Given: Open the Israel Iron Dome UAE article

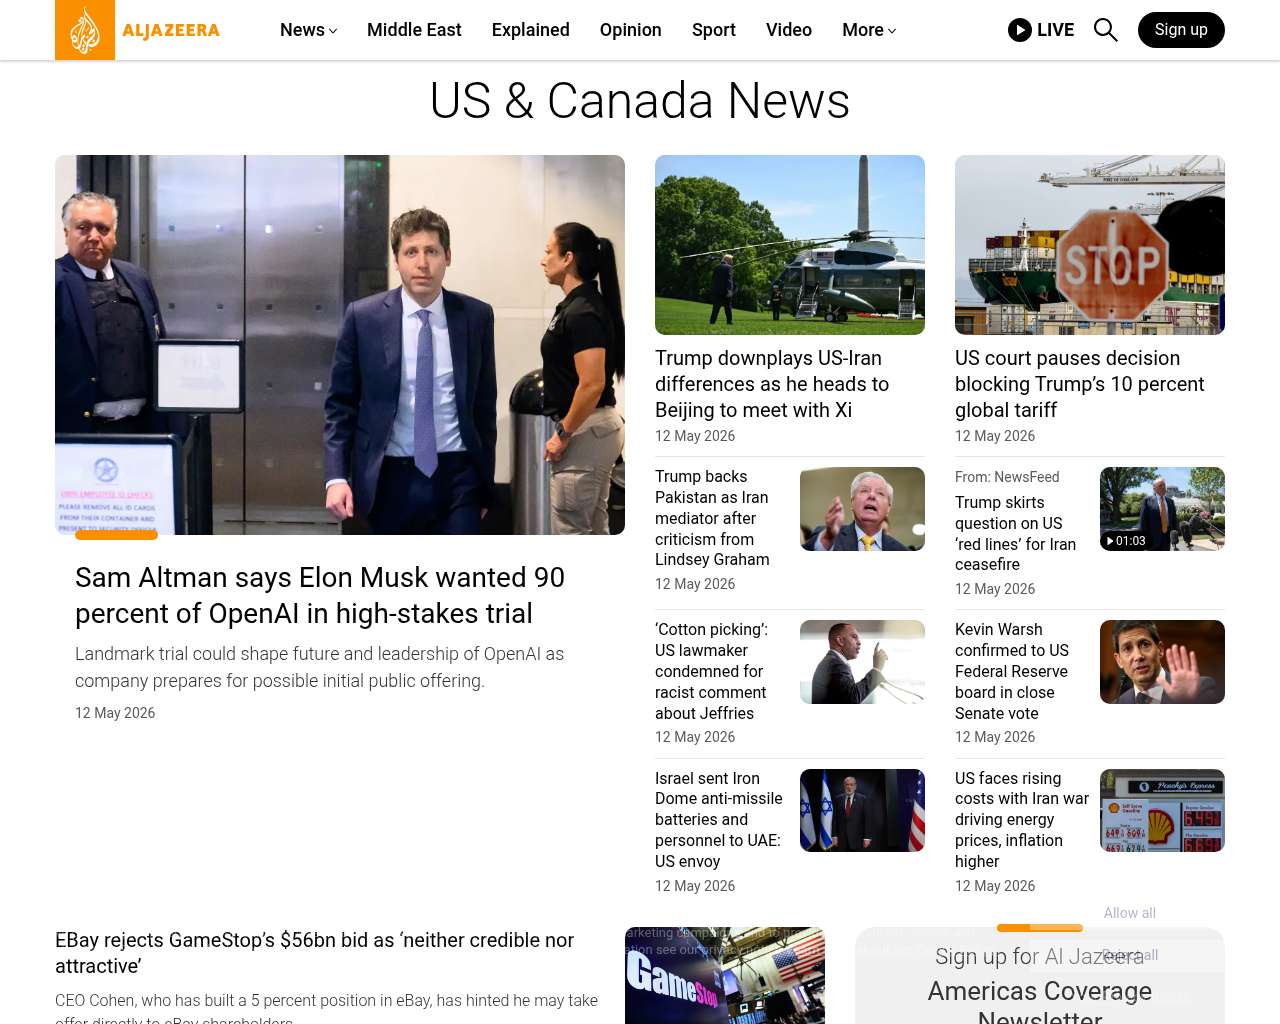Looking at the screenshot, I should click(x=719, y=820).
